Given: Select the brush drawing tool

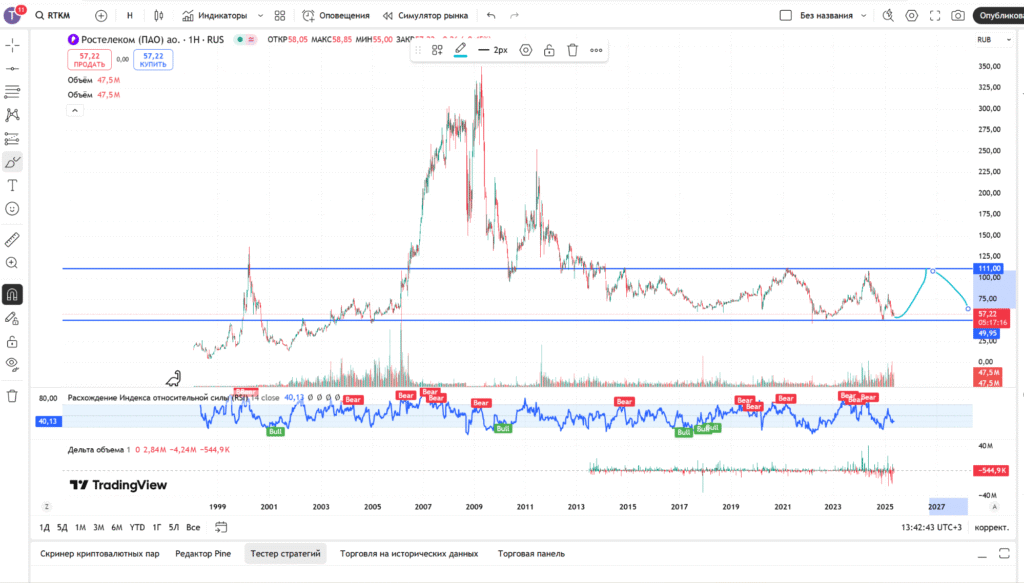Looking at the screenshot, I should point(12,162).
